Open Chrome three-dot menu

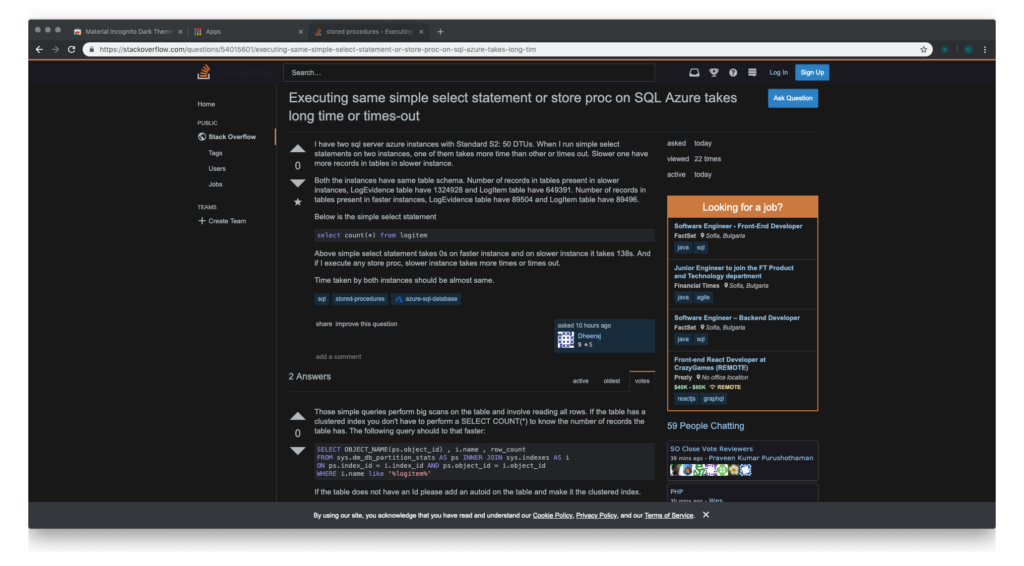pyautogui.click(x=985, y=50)
